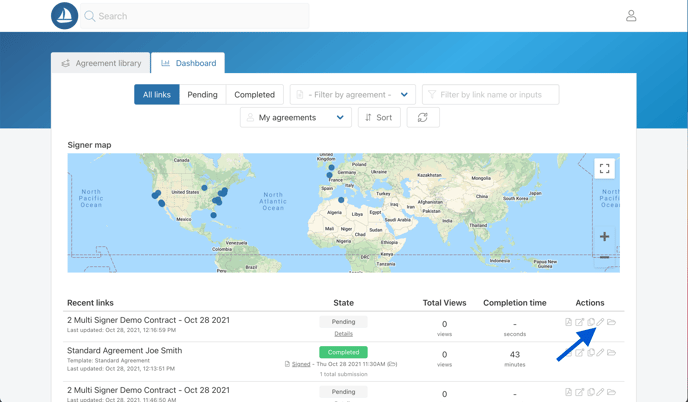The width and height of the screenshot is (688, 402).
Task: Click the map marker in Algeria
Action: (x=341, y=200)
